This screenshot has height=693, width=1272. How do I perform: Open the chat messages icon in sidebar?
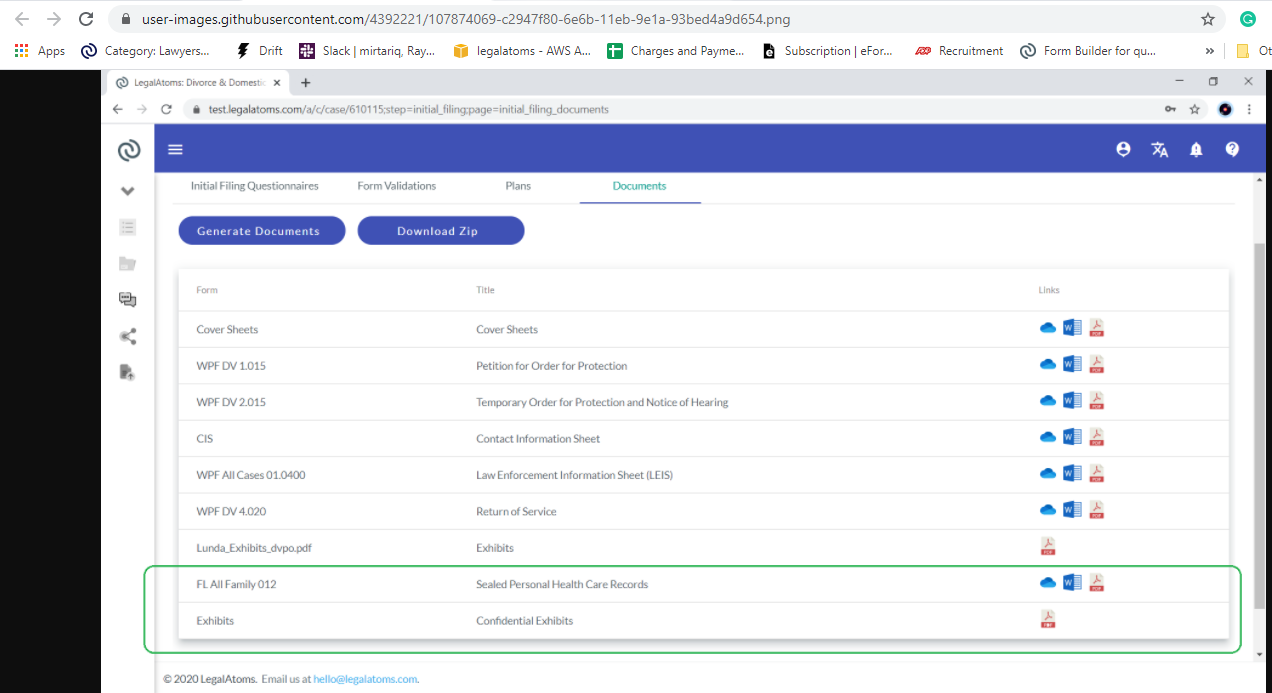pos(128,300)
